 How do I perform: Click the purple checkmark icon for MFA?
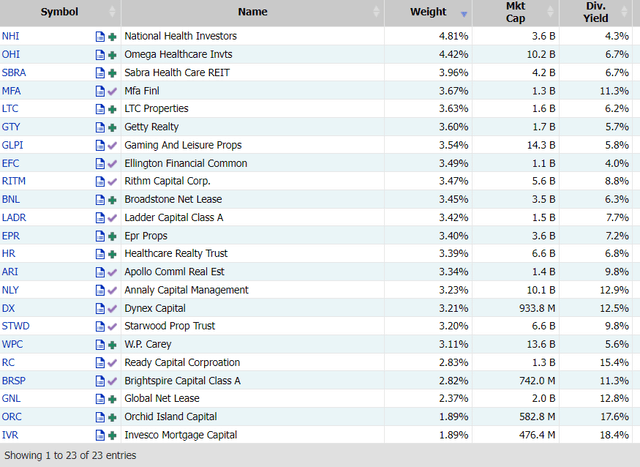(x=112, y=91)
